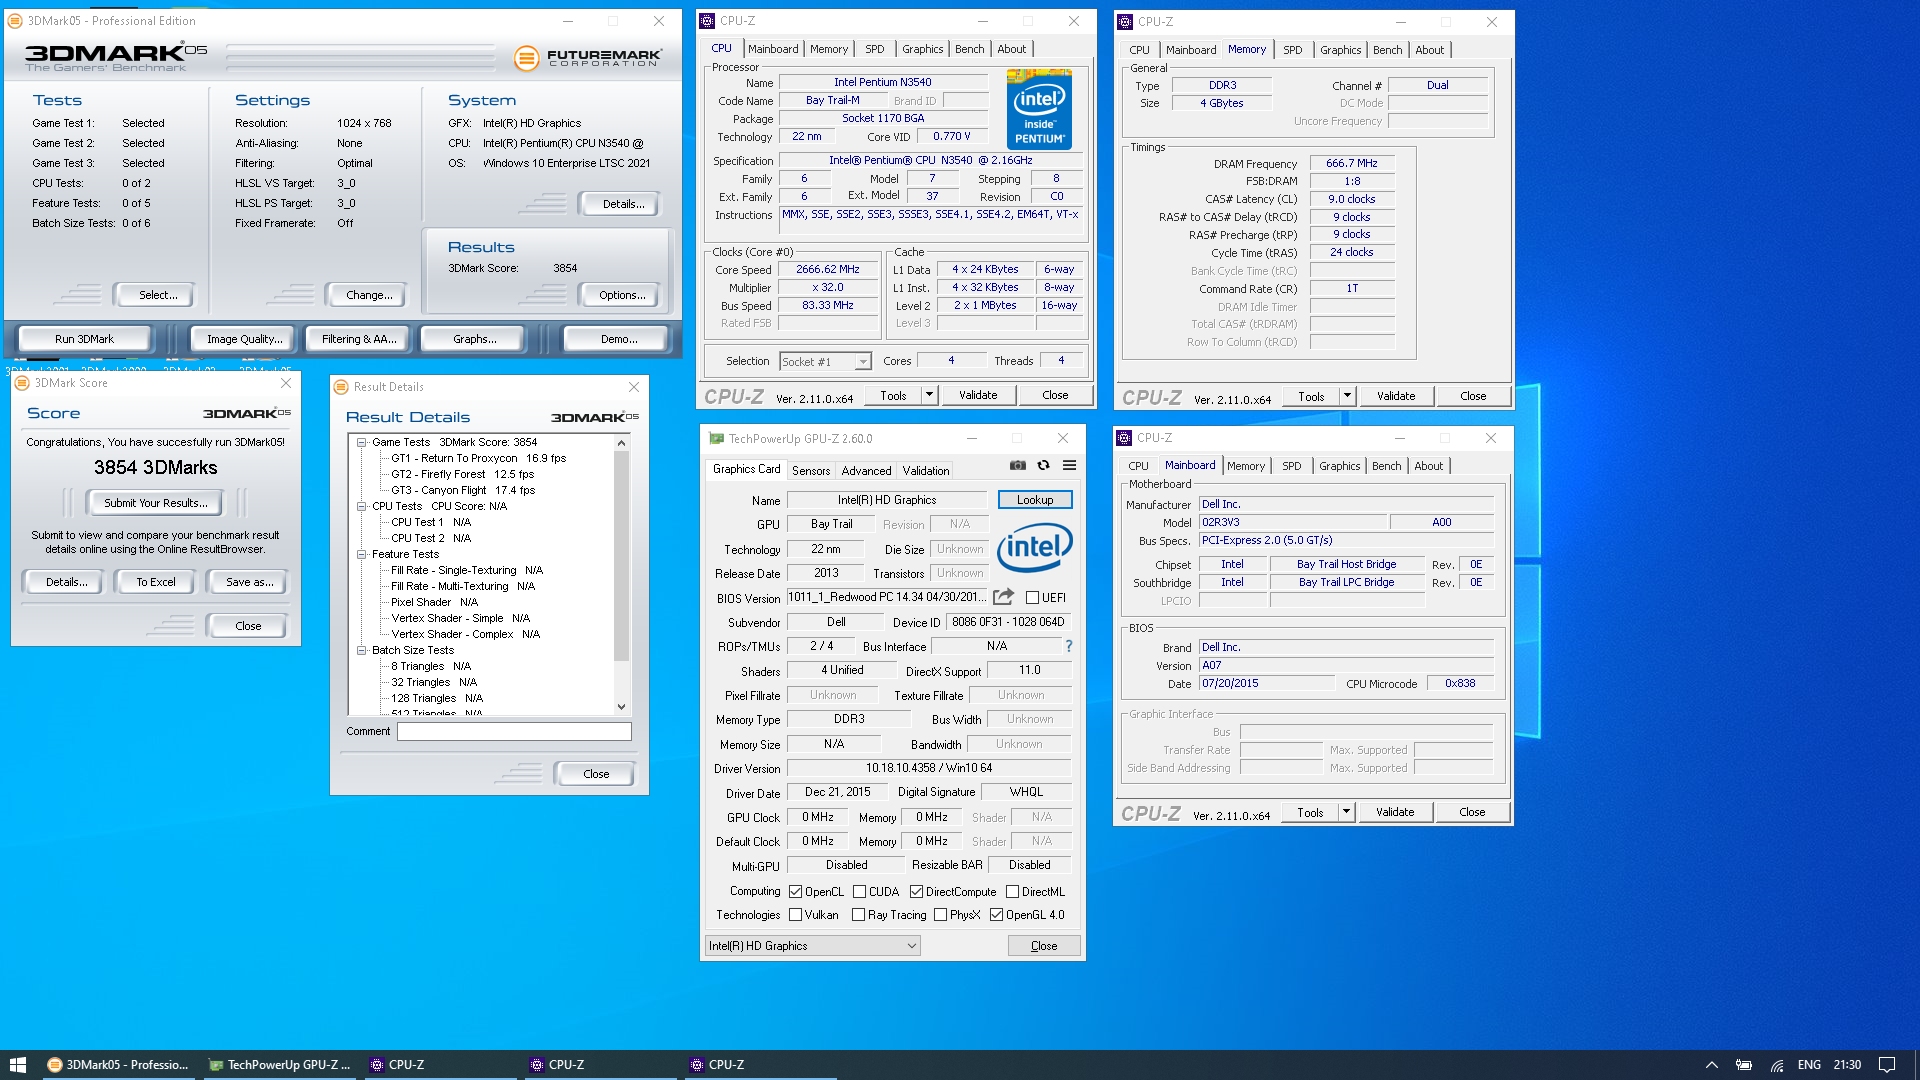1920x1080 pixels.
Task: Click the Result Details scrollbar down arrow
Action: (621, 707)
